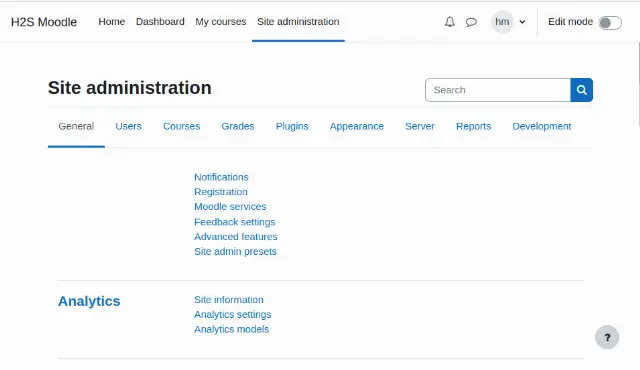Click the hm user avatar
The width and height of the screenshot is (640, 370).
point(502,22)
